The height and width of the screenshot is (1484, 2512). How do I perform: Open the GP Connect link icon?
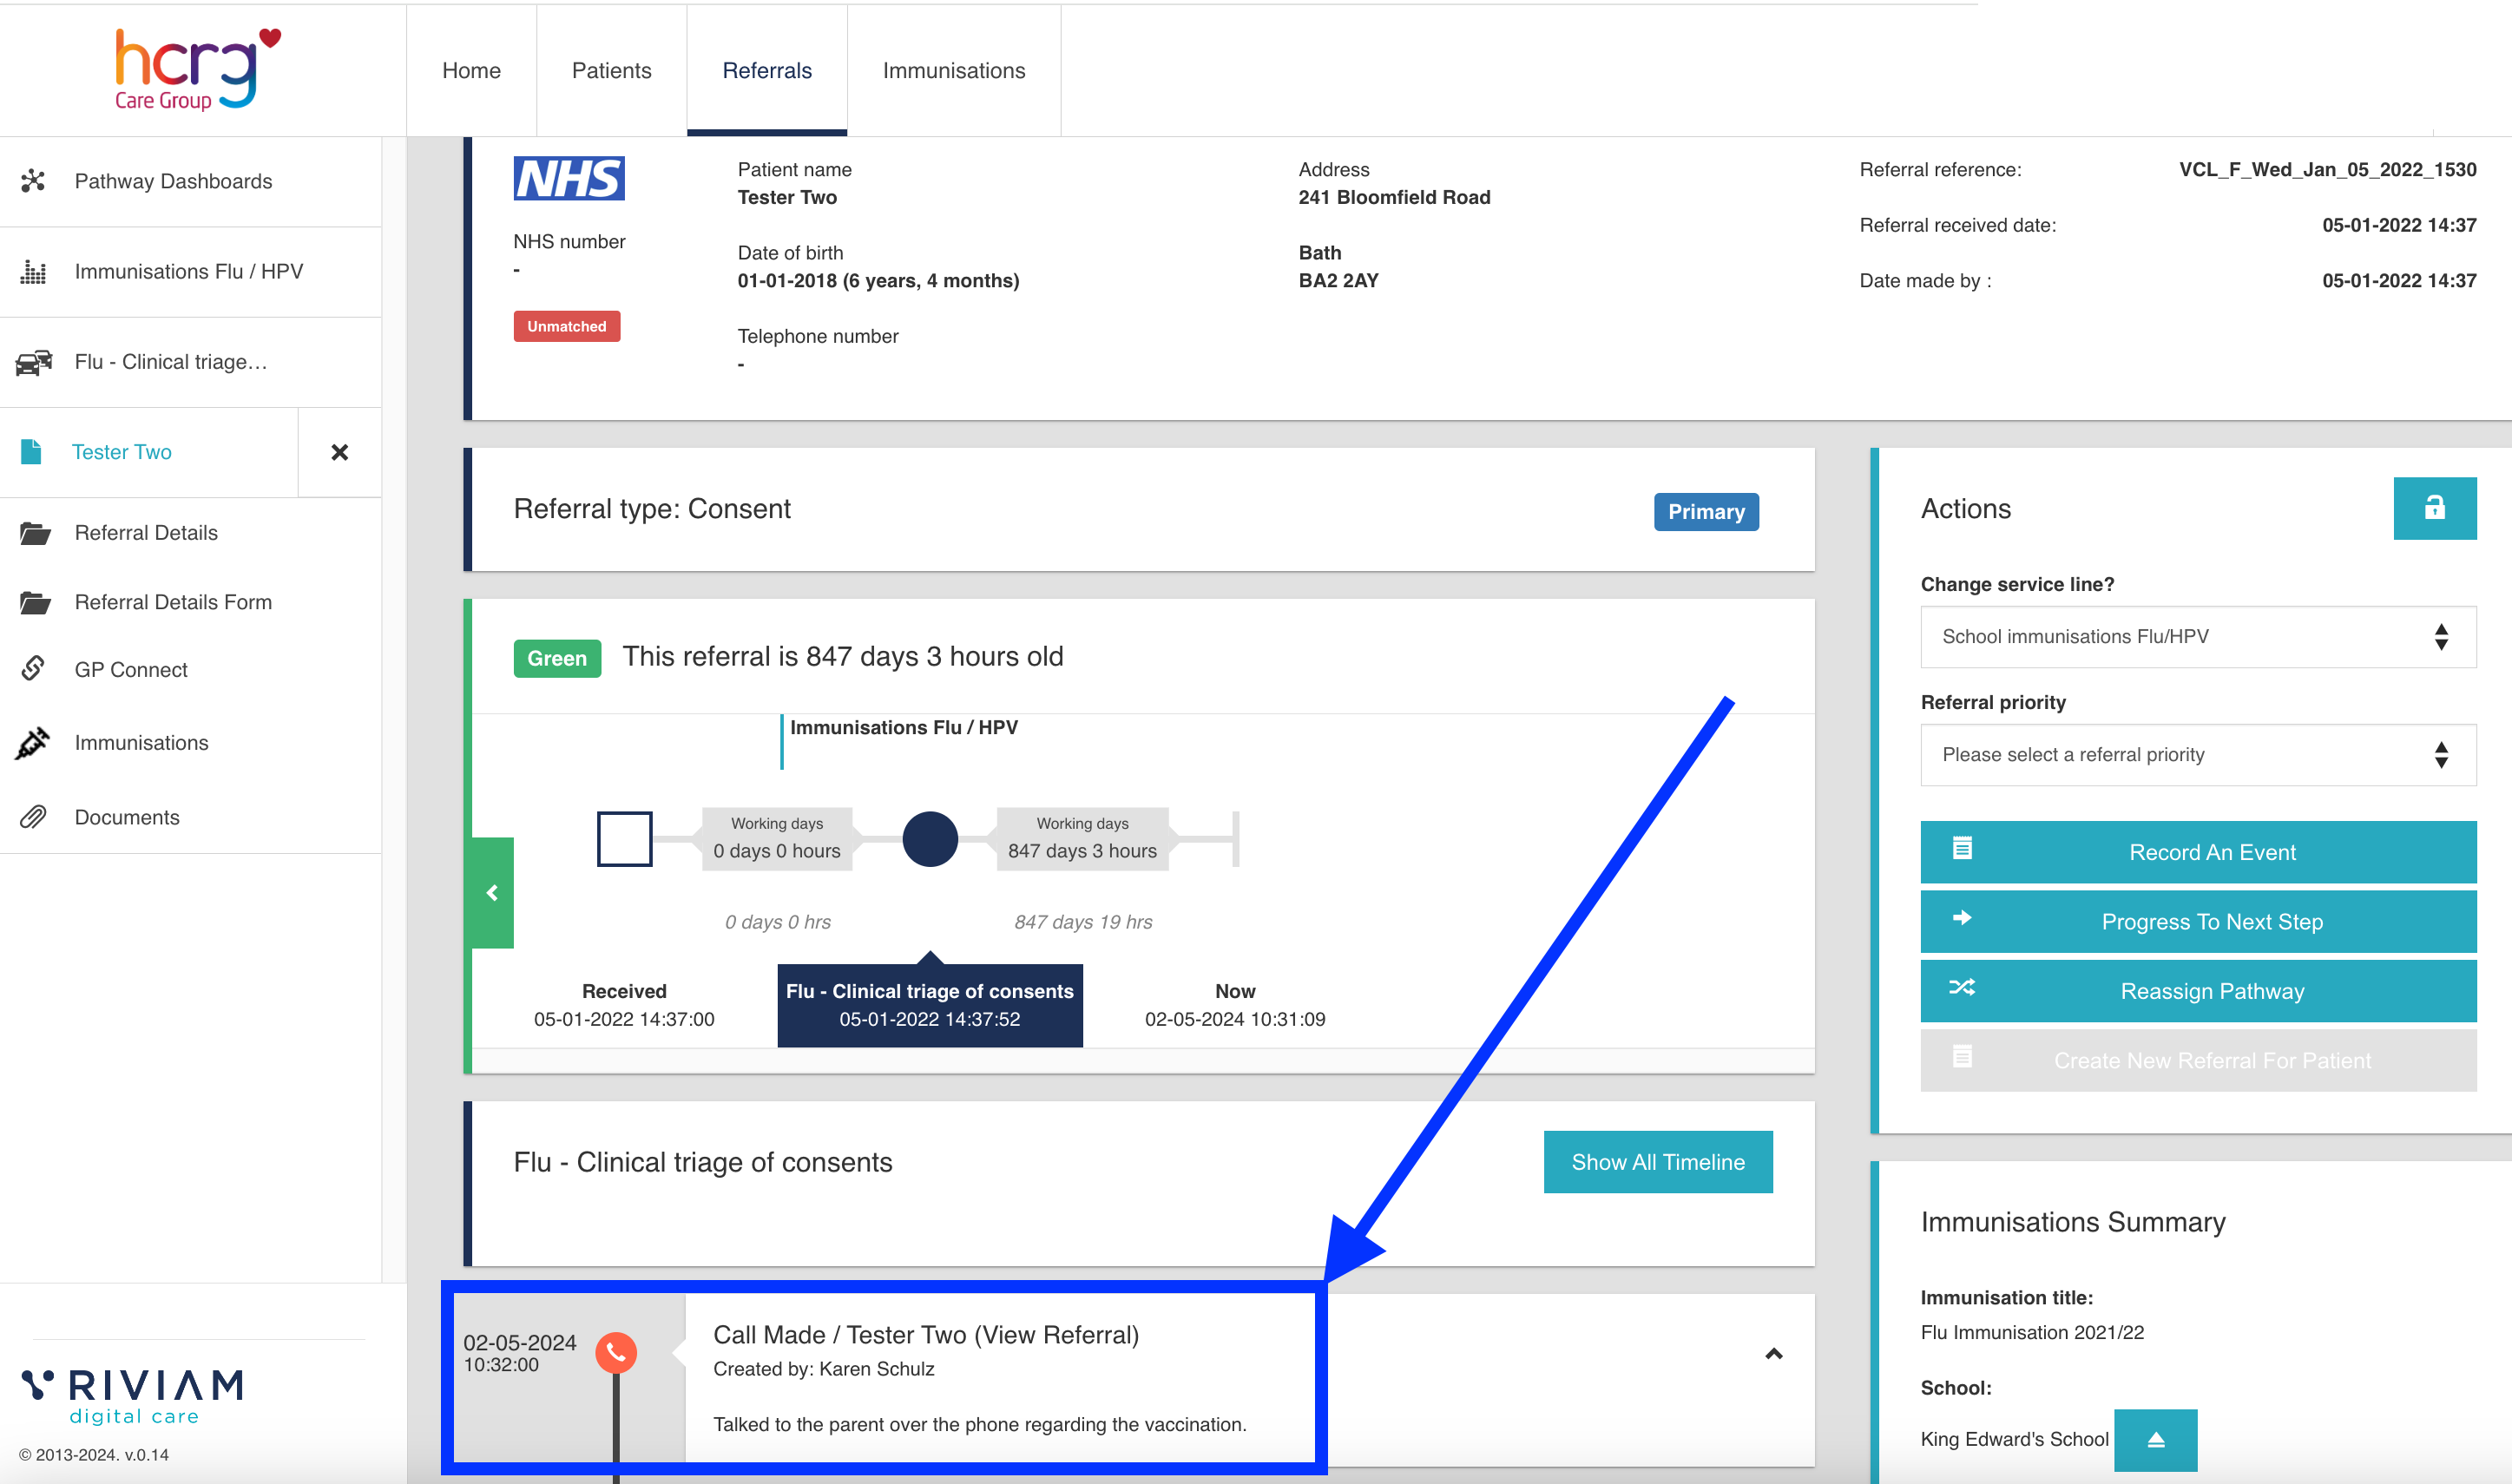[33, 669]
